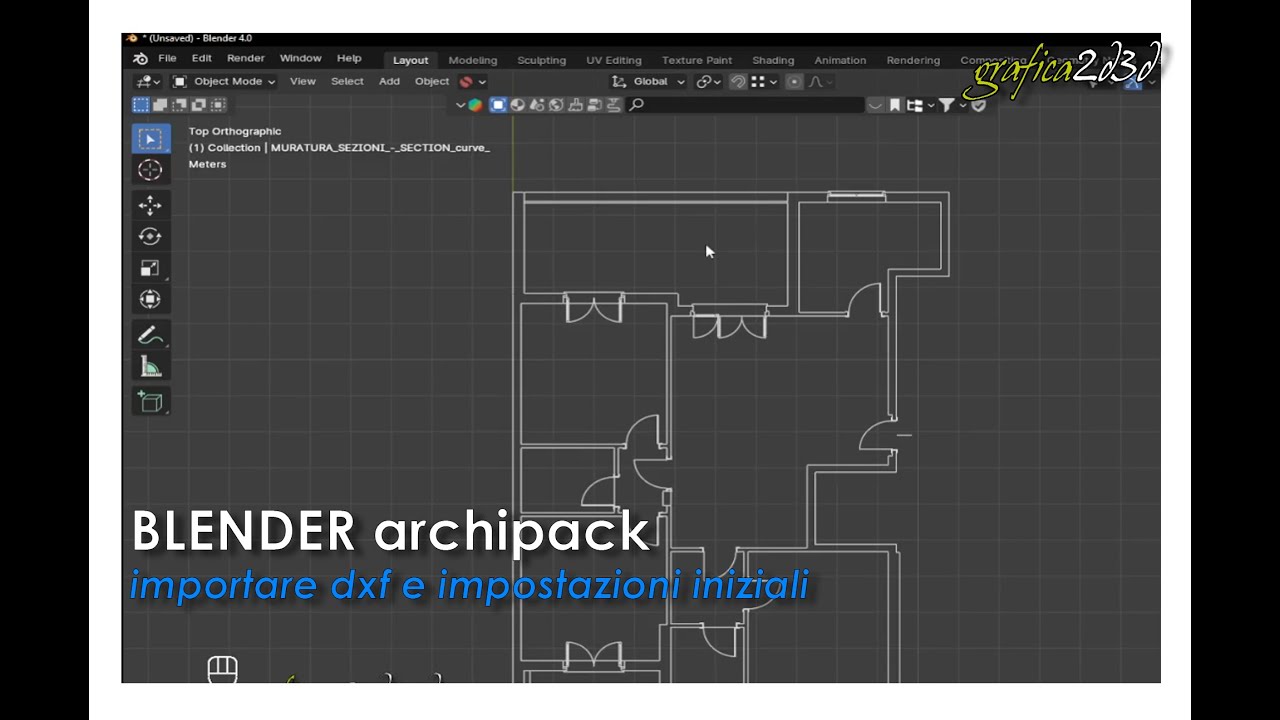Click into the search input field
Screen dimensions: 1280x720
pos(745,105)
